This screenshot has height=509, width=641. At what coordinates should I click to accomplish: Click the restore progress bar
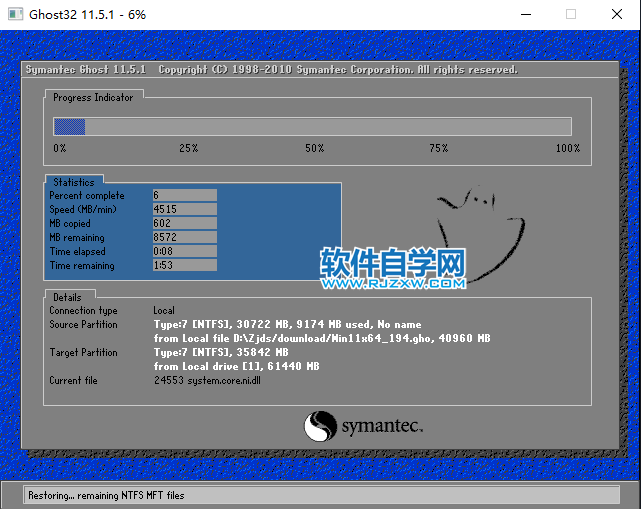(x=312, y=126)
